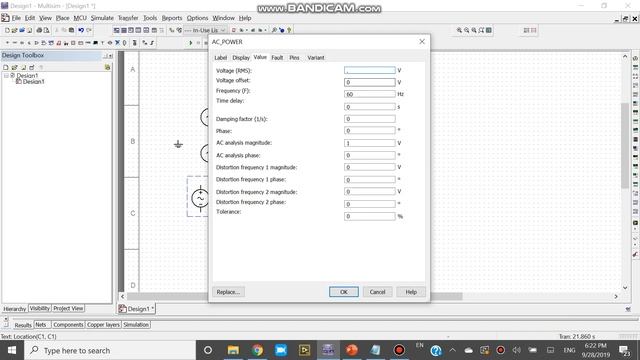Click the Tolerance input field
Screen dimensions: 640x360
pos(369,216)
